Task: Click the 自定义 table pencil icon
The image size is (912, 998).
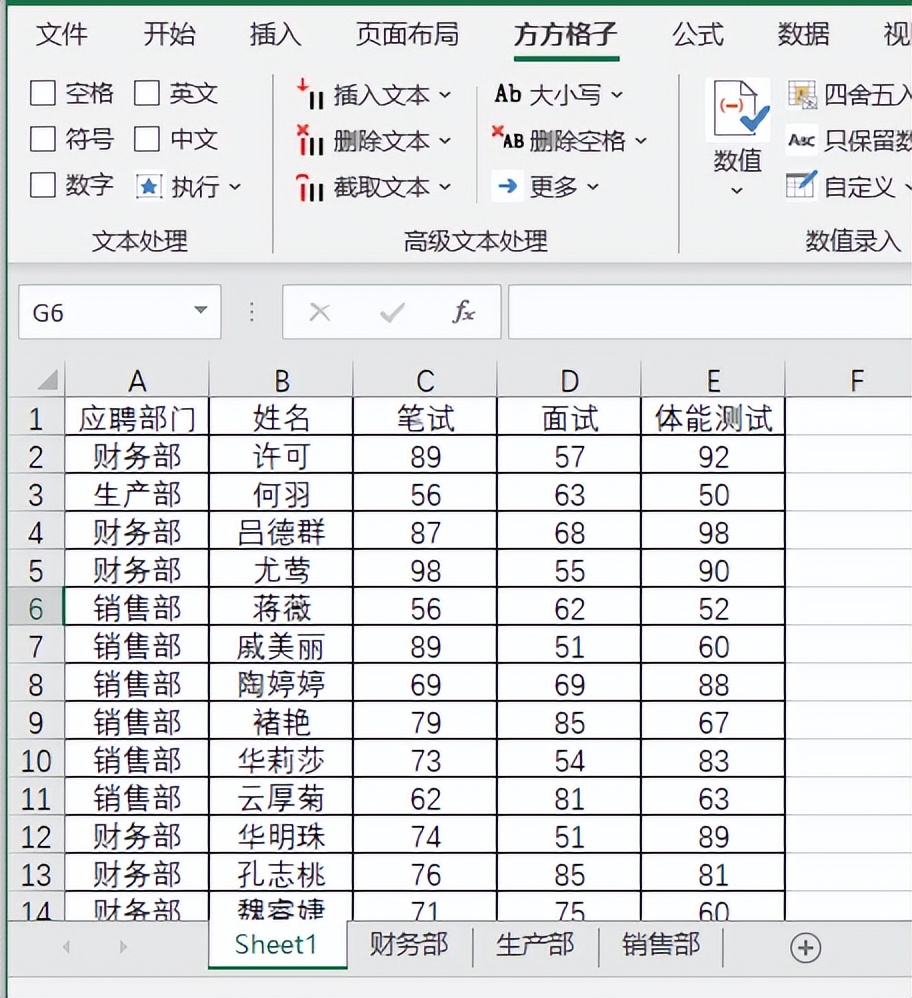Action: pyautogui.click(x=801, y=185)
